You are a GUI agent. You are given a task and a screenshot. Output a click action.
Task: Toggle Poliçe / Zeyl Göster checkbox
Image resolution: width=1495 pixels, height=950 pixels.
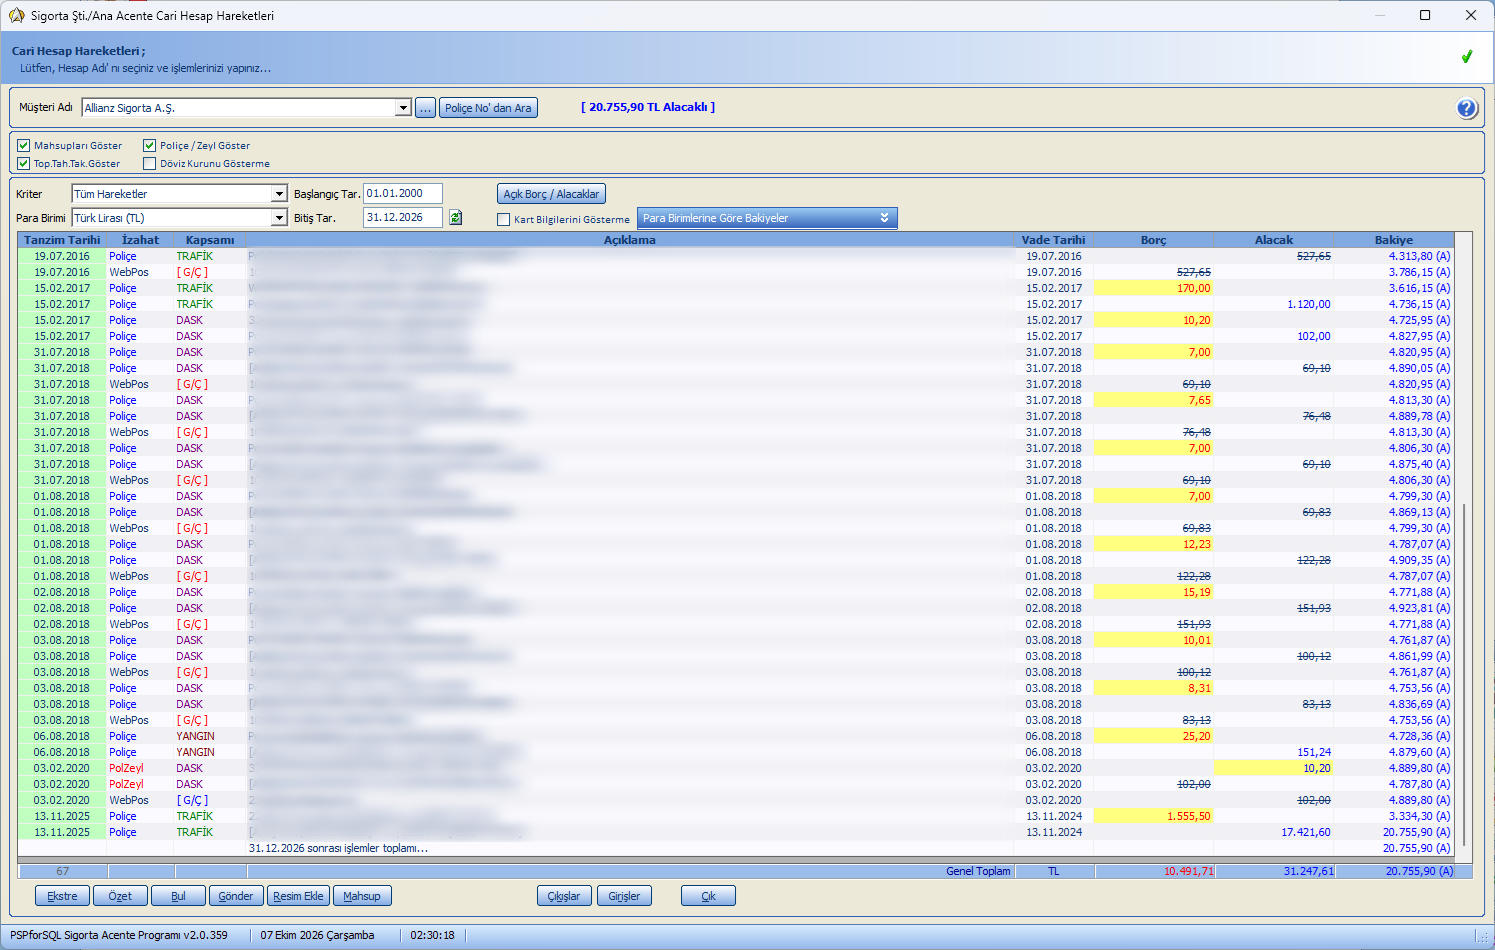coord(150,145)
